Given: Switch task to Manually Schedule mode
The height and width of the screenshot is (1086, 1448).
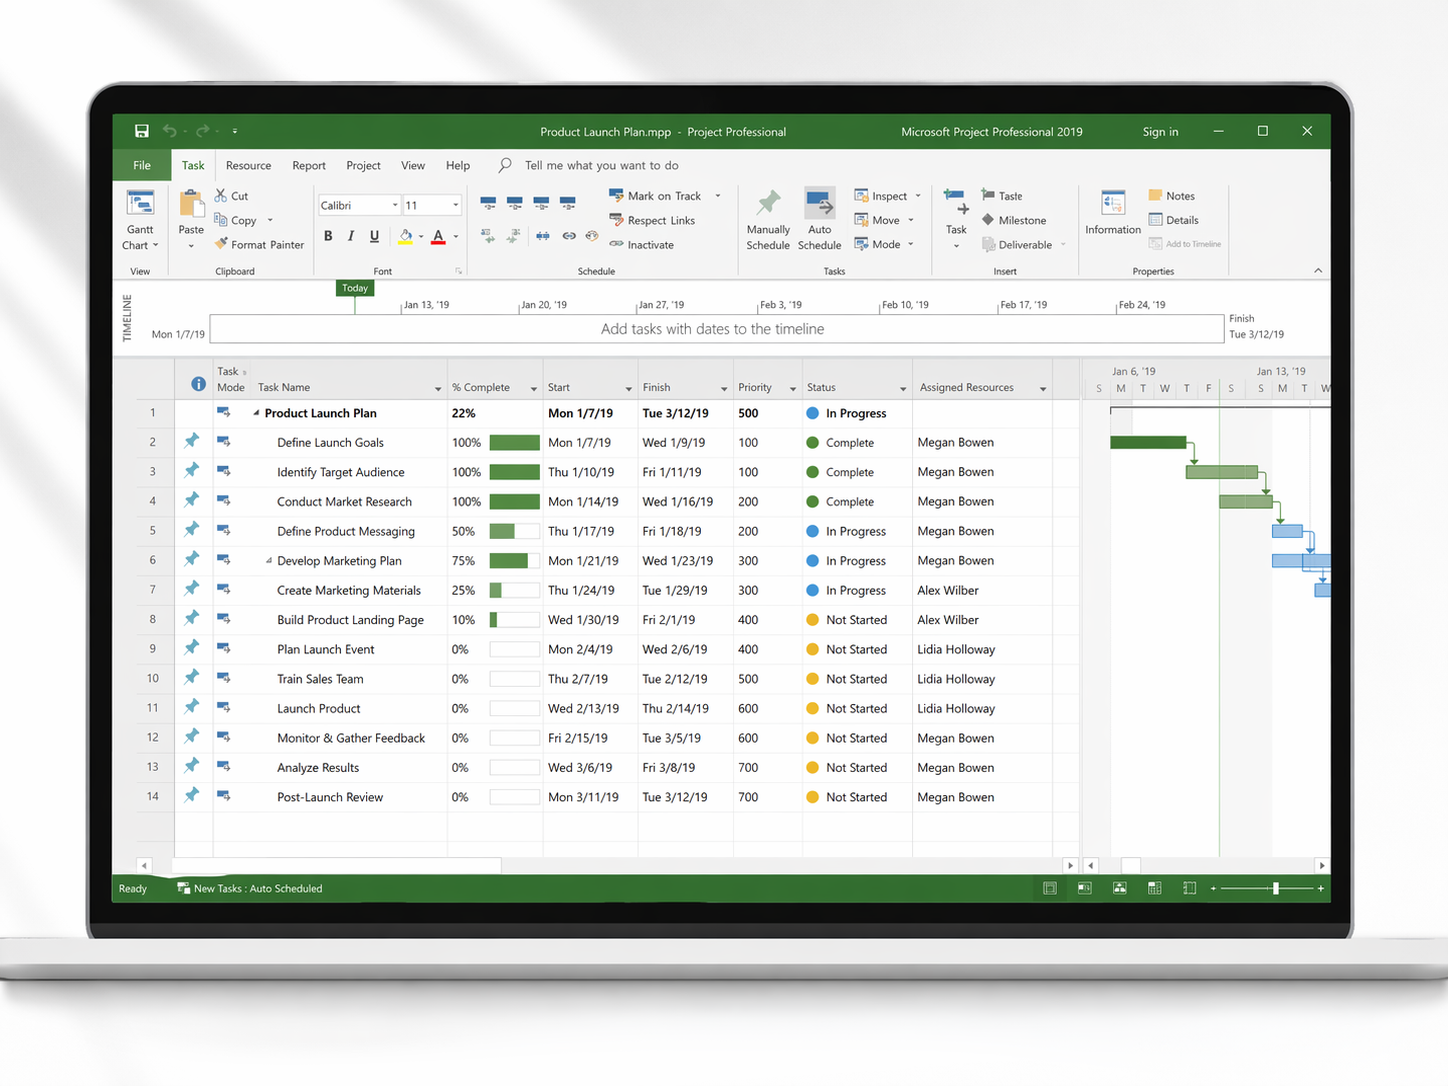Looking at the screenshot, I should pyautogui.click(x=768, y=220).
